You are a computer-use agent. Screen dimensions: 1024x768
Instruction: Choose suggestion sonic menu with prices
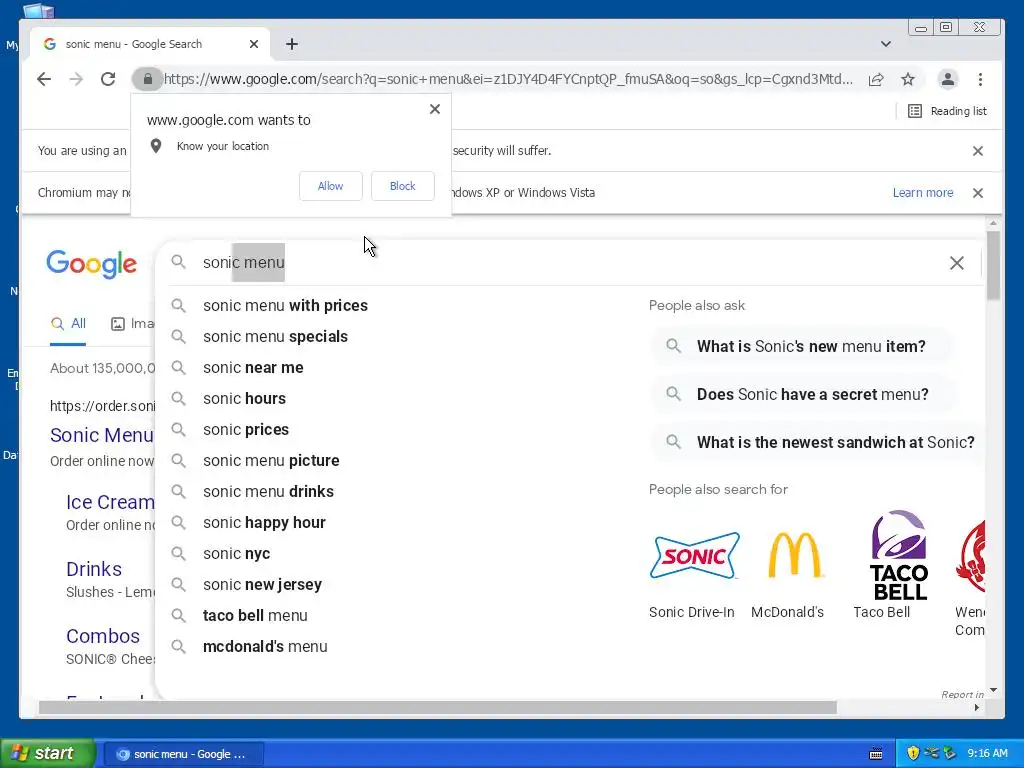[x=285, y=306]
